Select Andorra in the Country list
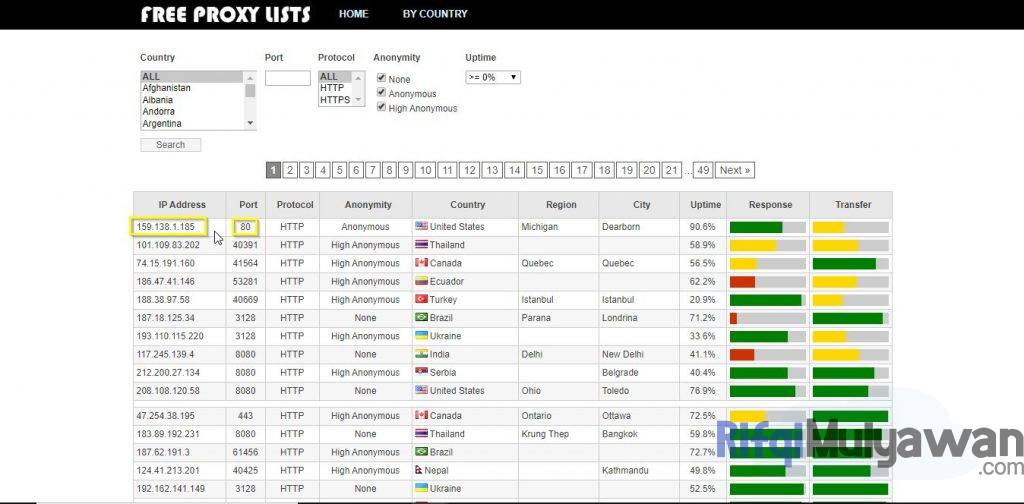Viewport: 1024px width, 504px height. [192, 112]
